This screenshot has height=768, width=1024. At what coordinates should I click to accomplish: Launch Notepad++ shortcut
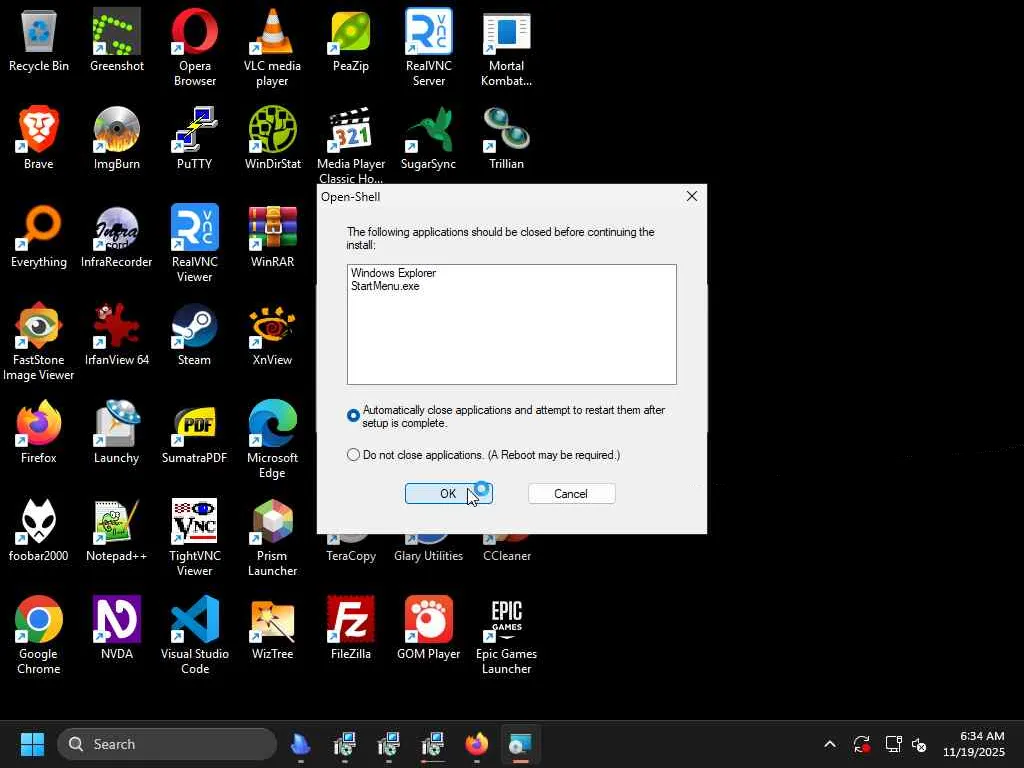[x=117, y=530]
